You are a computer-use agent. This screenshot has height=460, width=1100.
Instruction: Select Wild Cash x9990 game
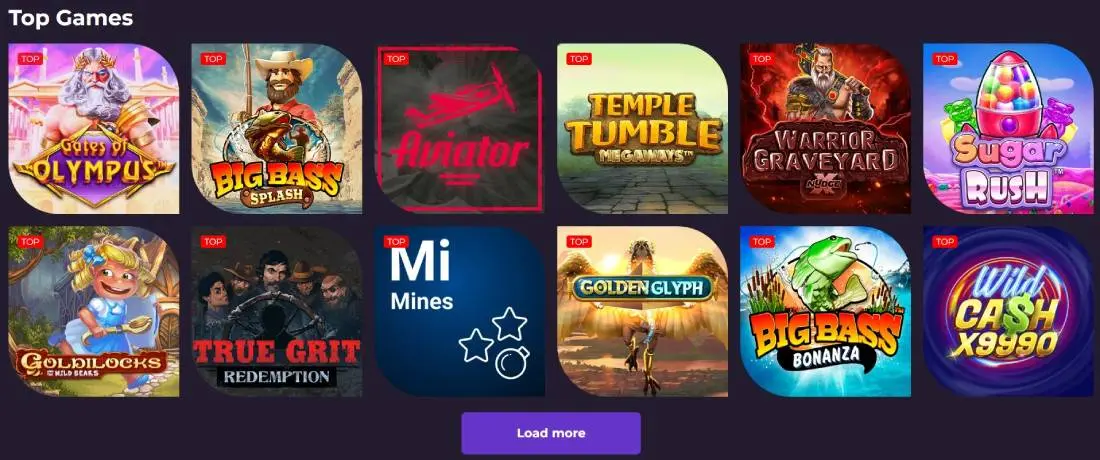coord(1008,311)
